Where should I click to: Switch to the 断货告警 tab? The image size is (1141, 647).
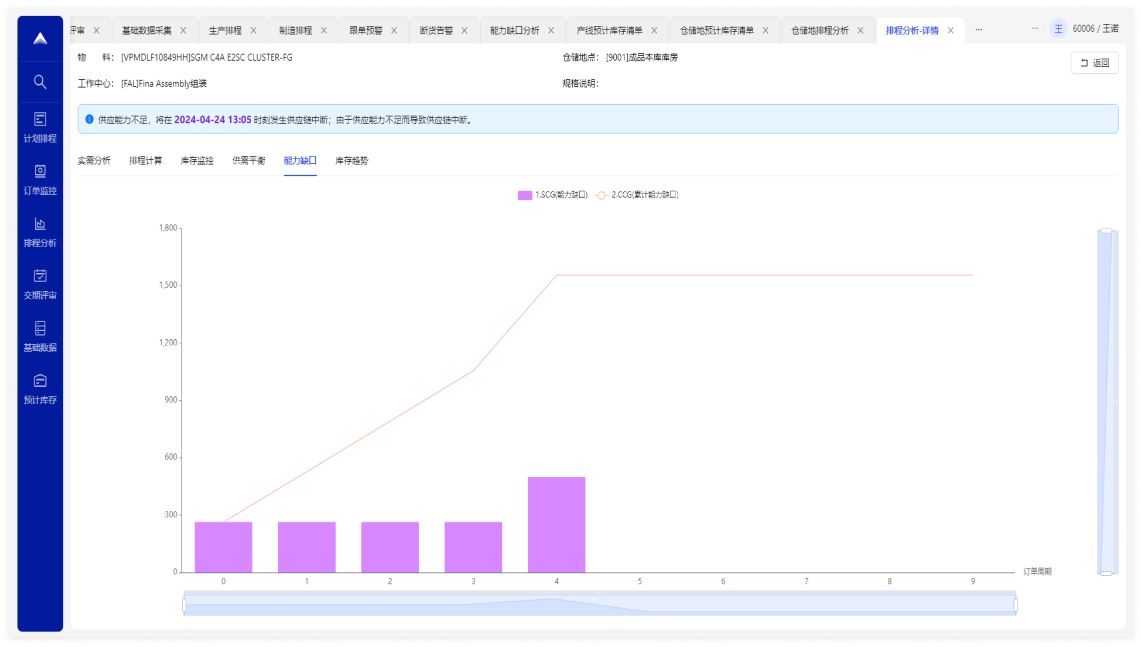point(436,31)
